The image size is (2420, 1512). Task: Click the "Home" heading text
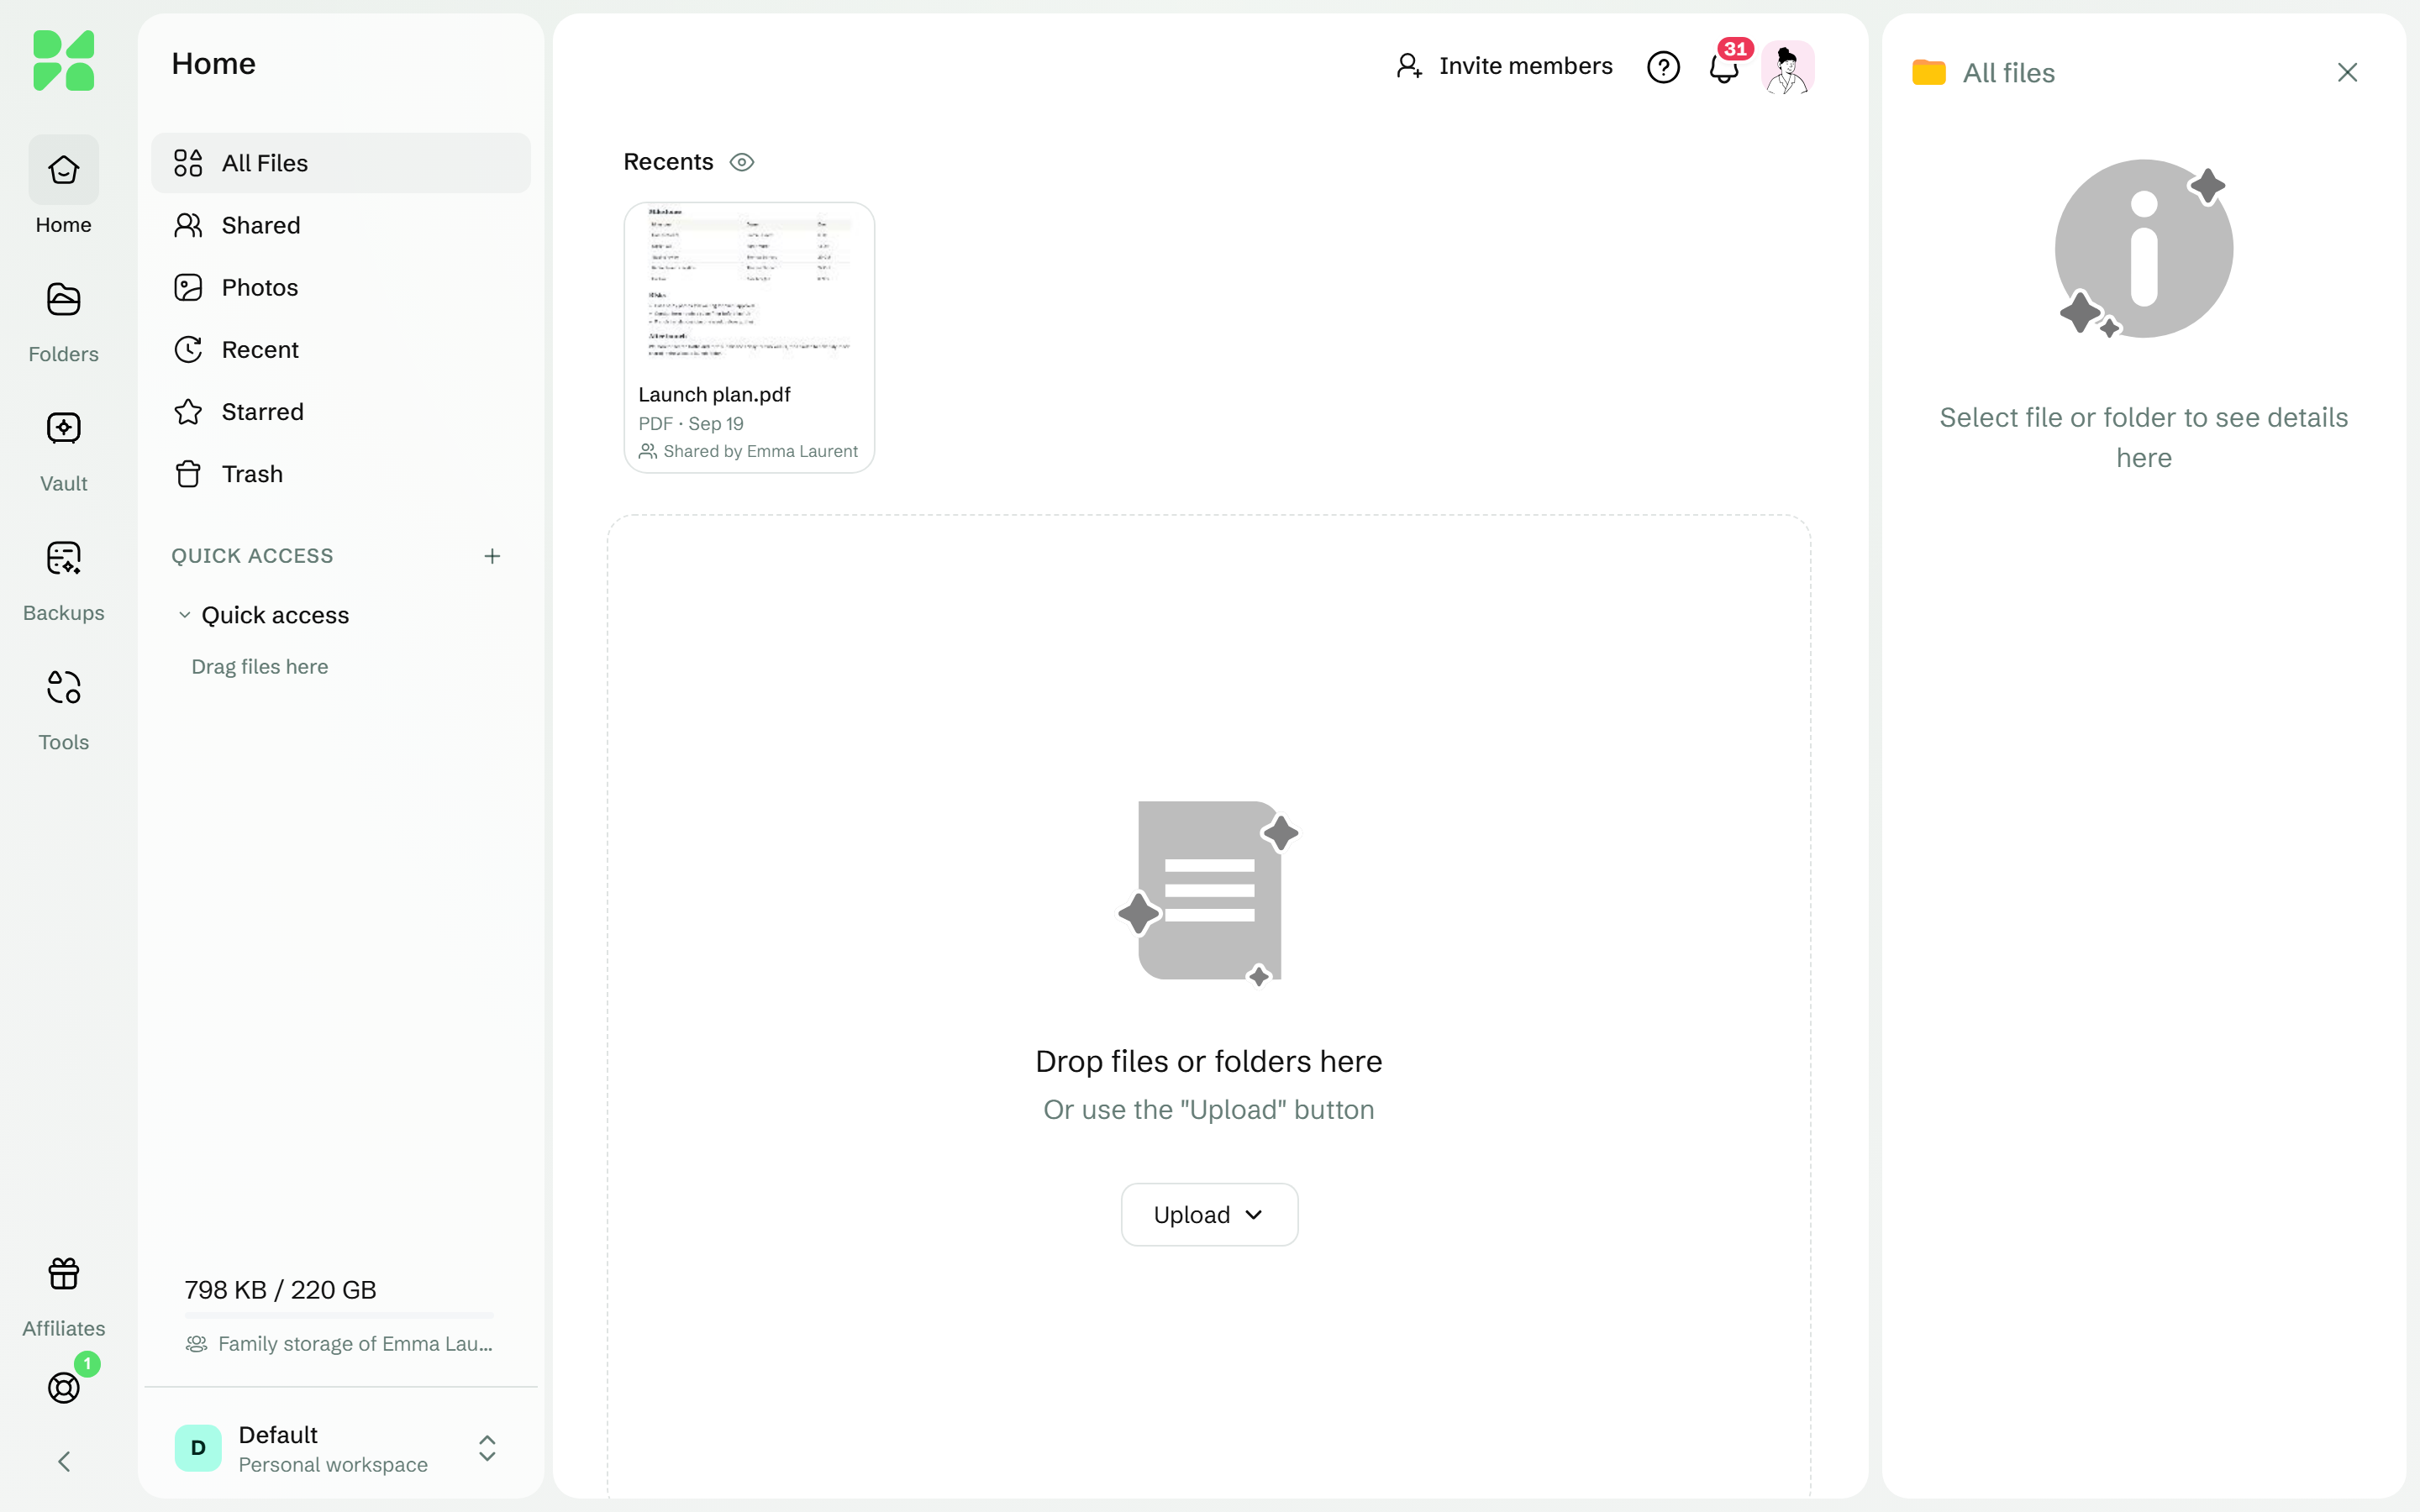pos(213,64)
